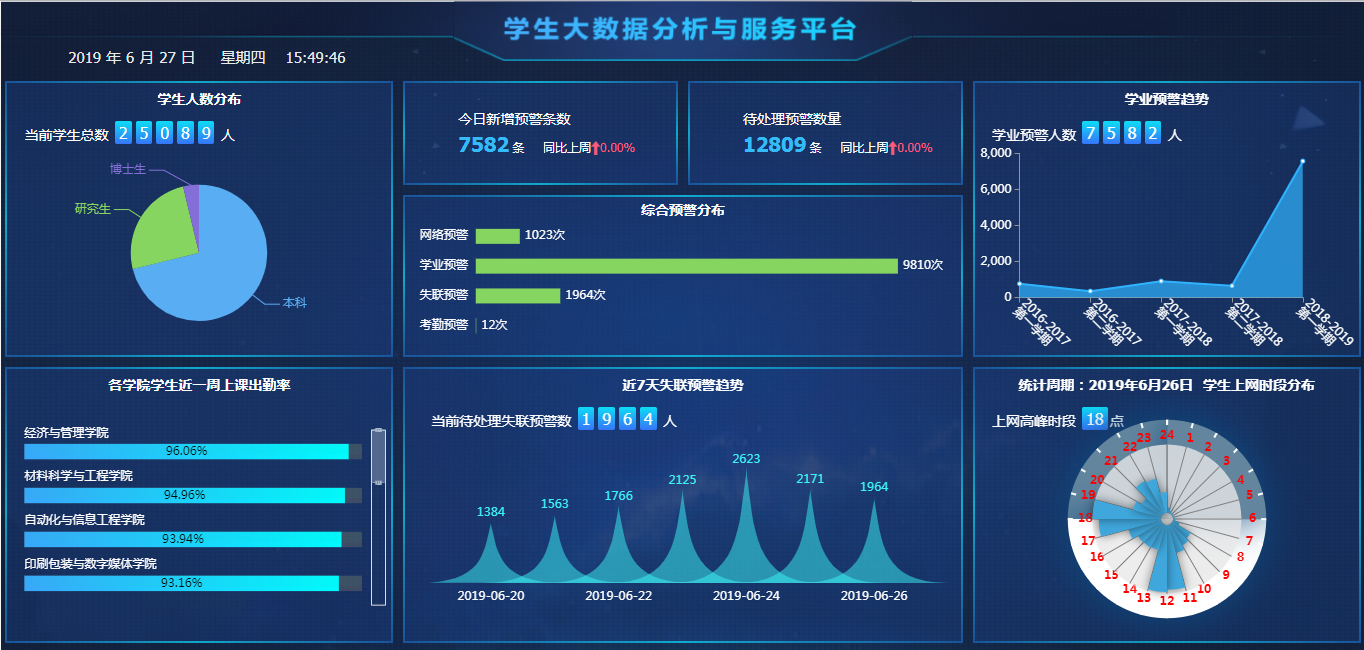Click 学生大数据分析与服务平台 header title
Viewport: 1364px width, 650px height.
(x=680, y=29)
